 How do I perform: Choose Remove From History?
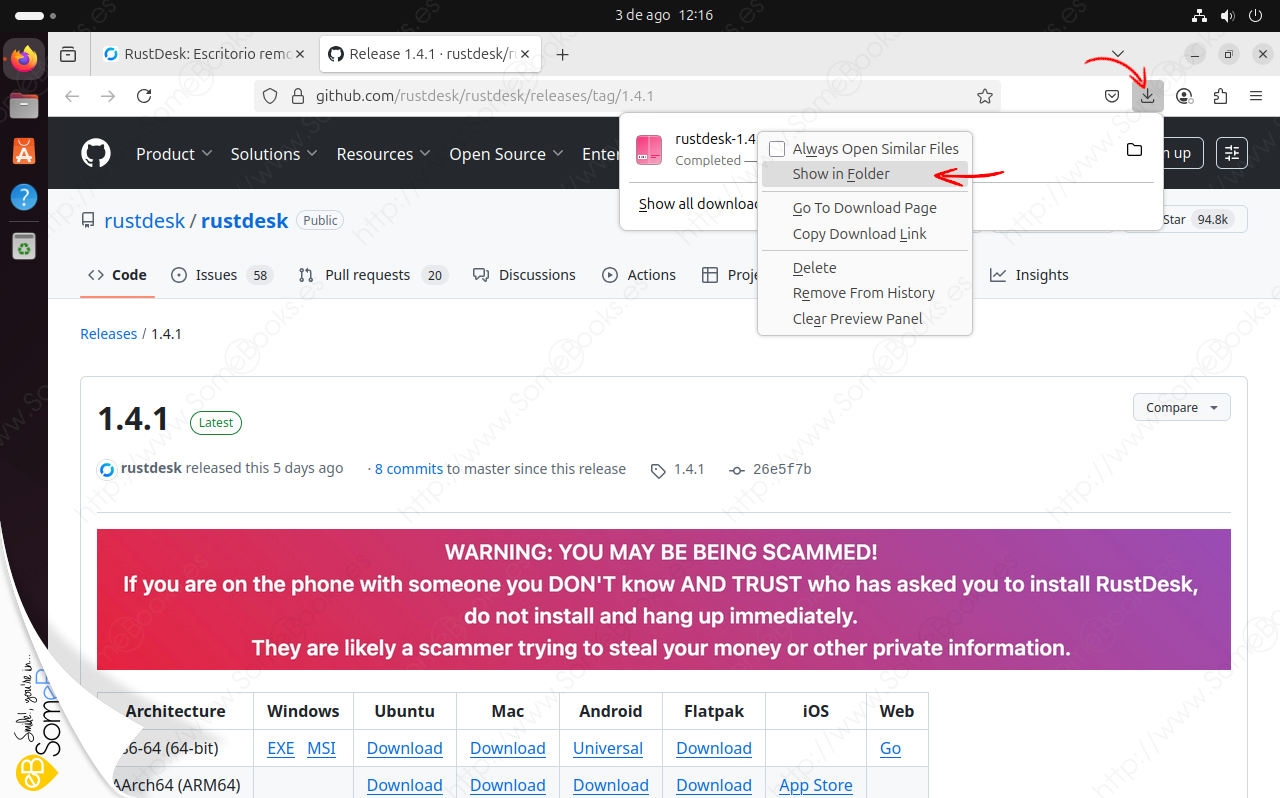point(865,293)
